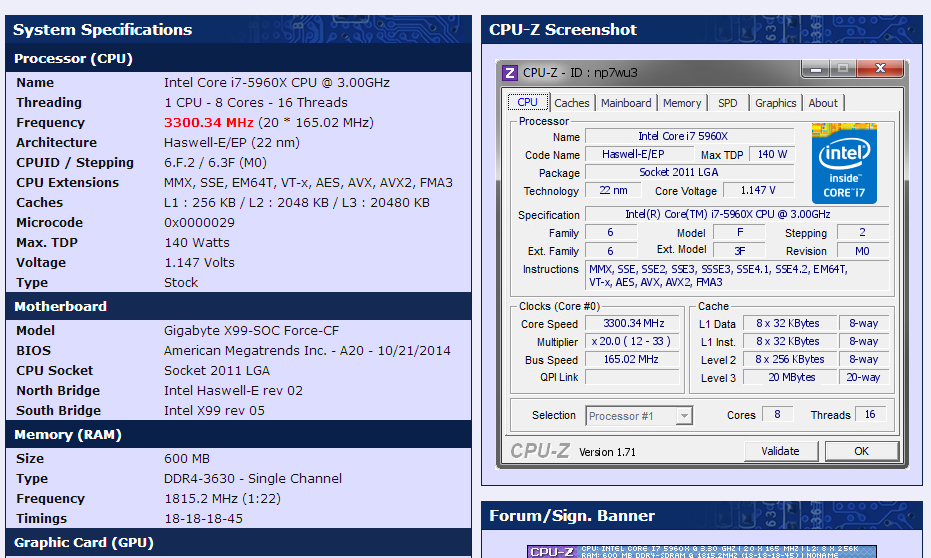Image resolution: width=931 pixels, height=558 pixels.
Task: Click the OK button in CPU-Z
Action: (x=862, y=451)
